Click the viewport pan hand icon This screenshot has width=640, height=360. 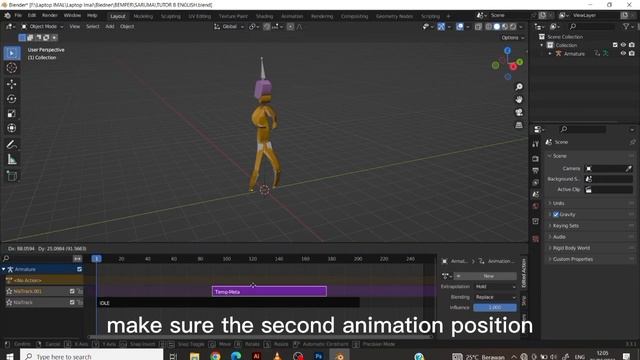[x=519, y=100]
